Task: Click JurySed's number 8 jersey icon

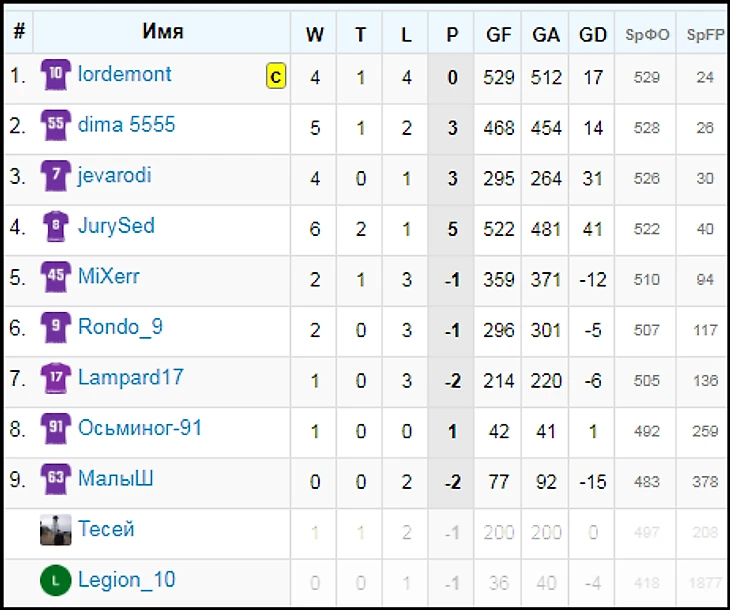Action: point(56,226)
